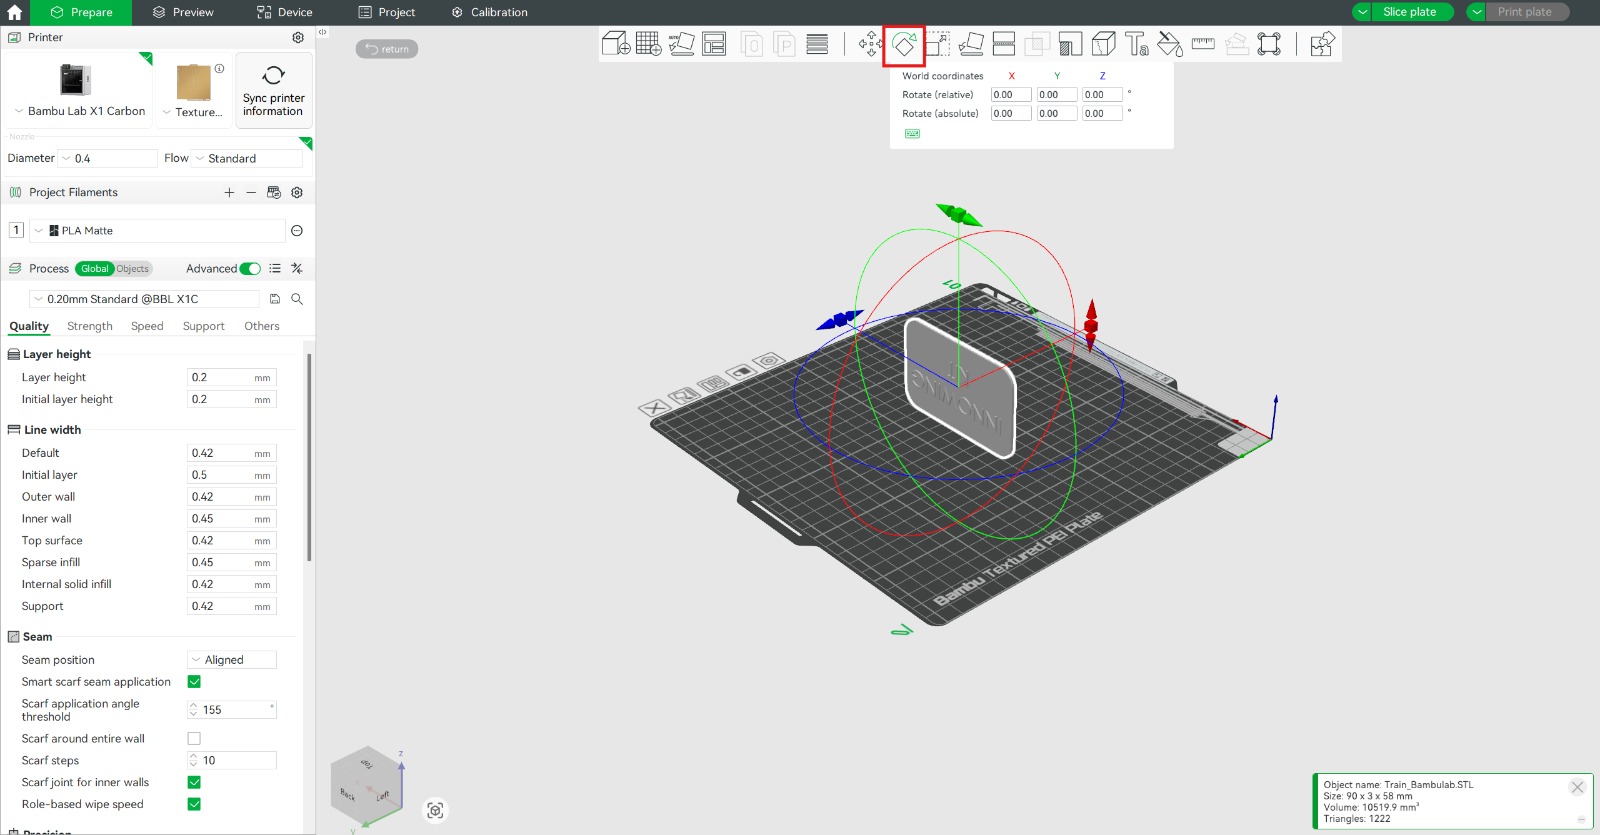1600x835 pixels.
Task: Toggle the Advanced settings switch
Action: 250,269
